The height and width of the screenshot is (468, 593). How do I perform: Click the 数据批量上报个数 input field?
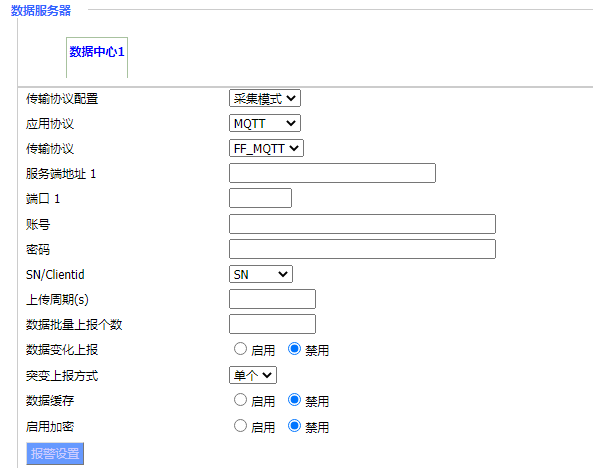(x=272, y=324)
